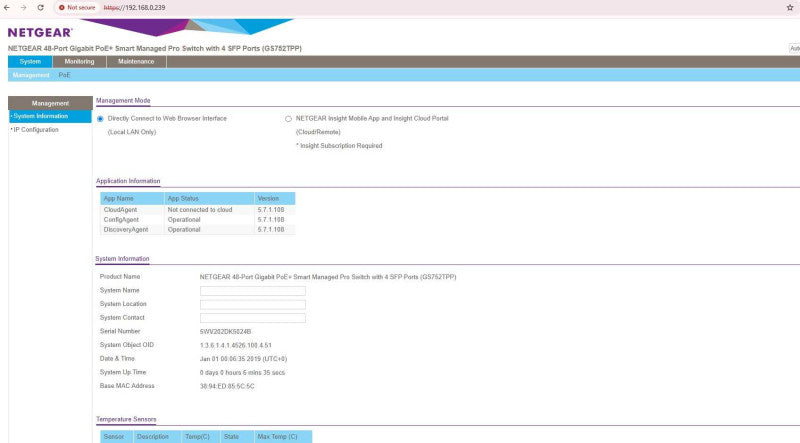Select NETGEAR Insight Mobile App and Cloud Portal

[x=288, y=118]
